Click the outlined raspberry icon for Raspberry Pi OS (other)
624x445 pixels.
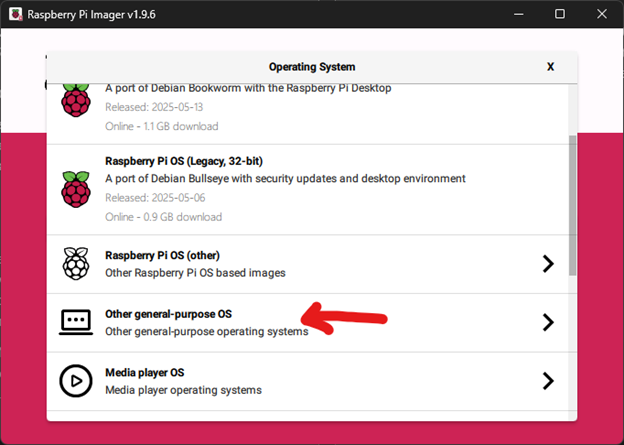[76, 263]
